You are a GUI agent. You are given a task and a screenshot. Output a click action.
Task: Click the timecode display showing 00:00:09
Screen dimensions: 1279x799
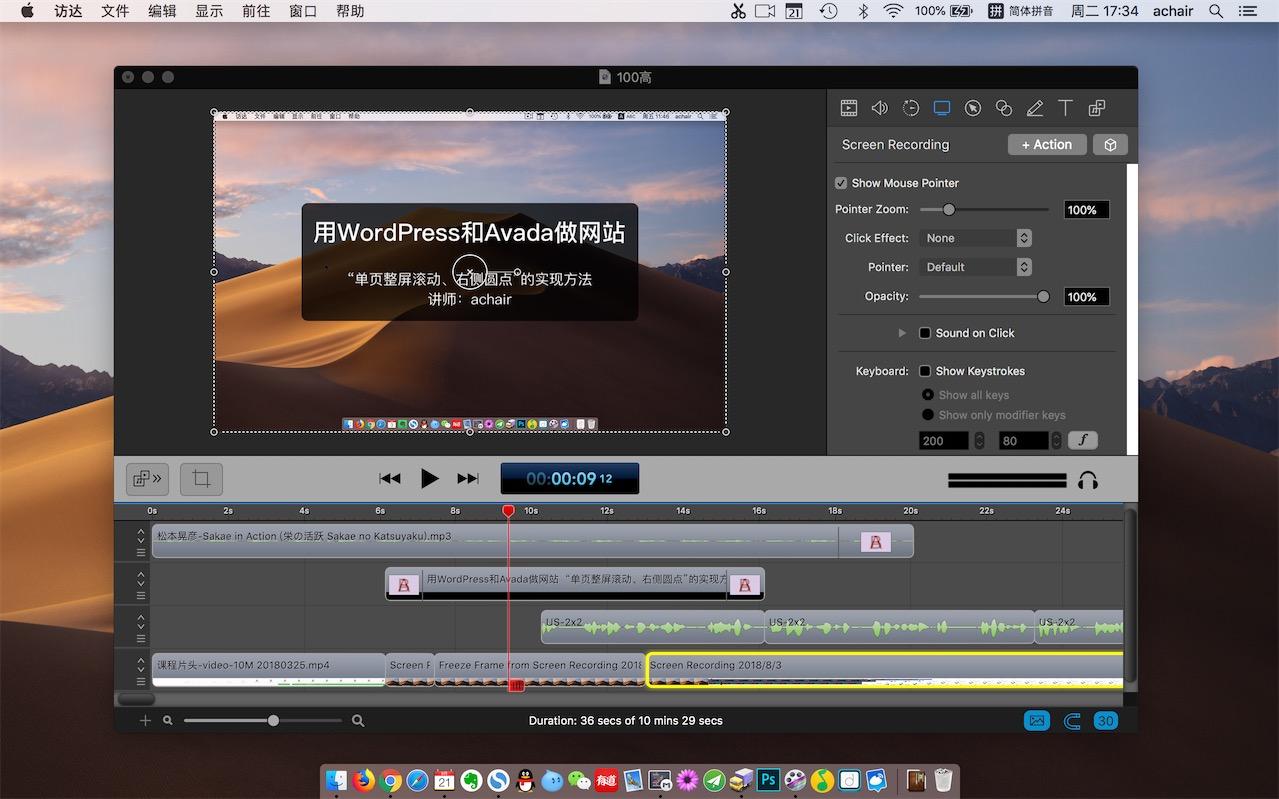(570, 479)
